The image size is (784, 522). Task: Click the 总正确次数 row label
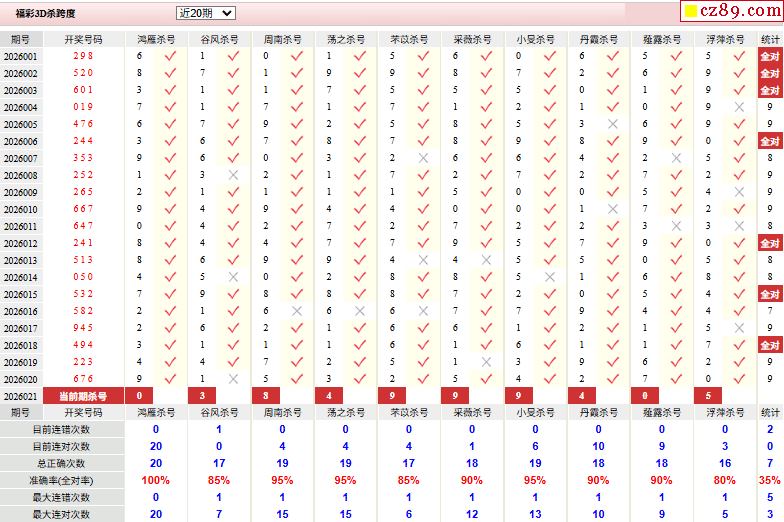61,464
